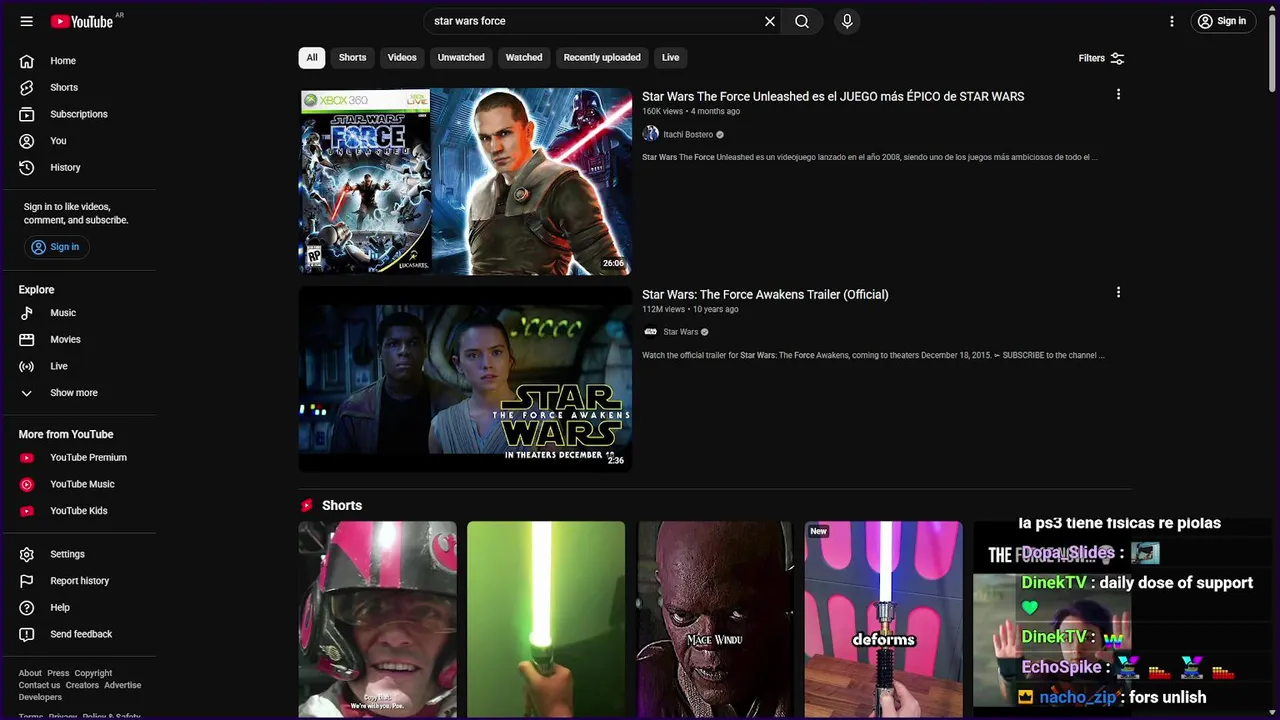Open the green lightsaber Short
The height and width of the screenshot is (720, 1280).
pyautogui.click(x=546, y=619)
